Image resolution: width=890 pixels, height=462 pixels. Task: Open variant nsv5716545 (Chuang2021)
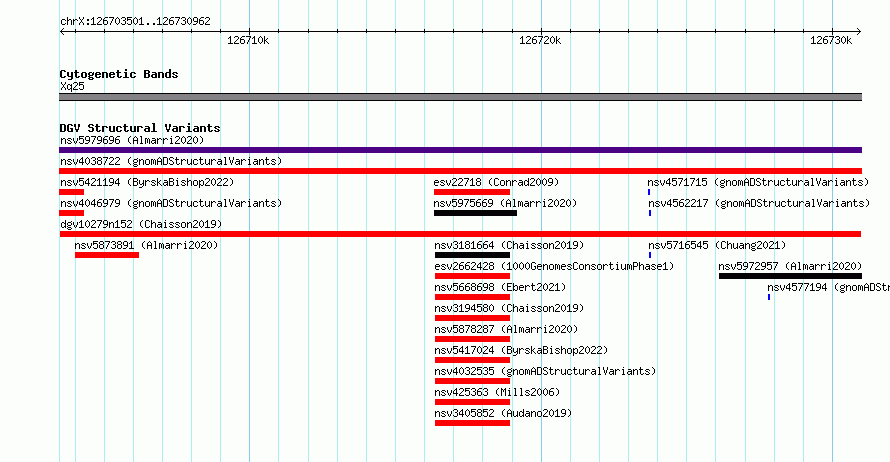click(717, 245)
